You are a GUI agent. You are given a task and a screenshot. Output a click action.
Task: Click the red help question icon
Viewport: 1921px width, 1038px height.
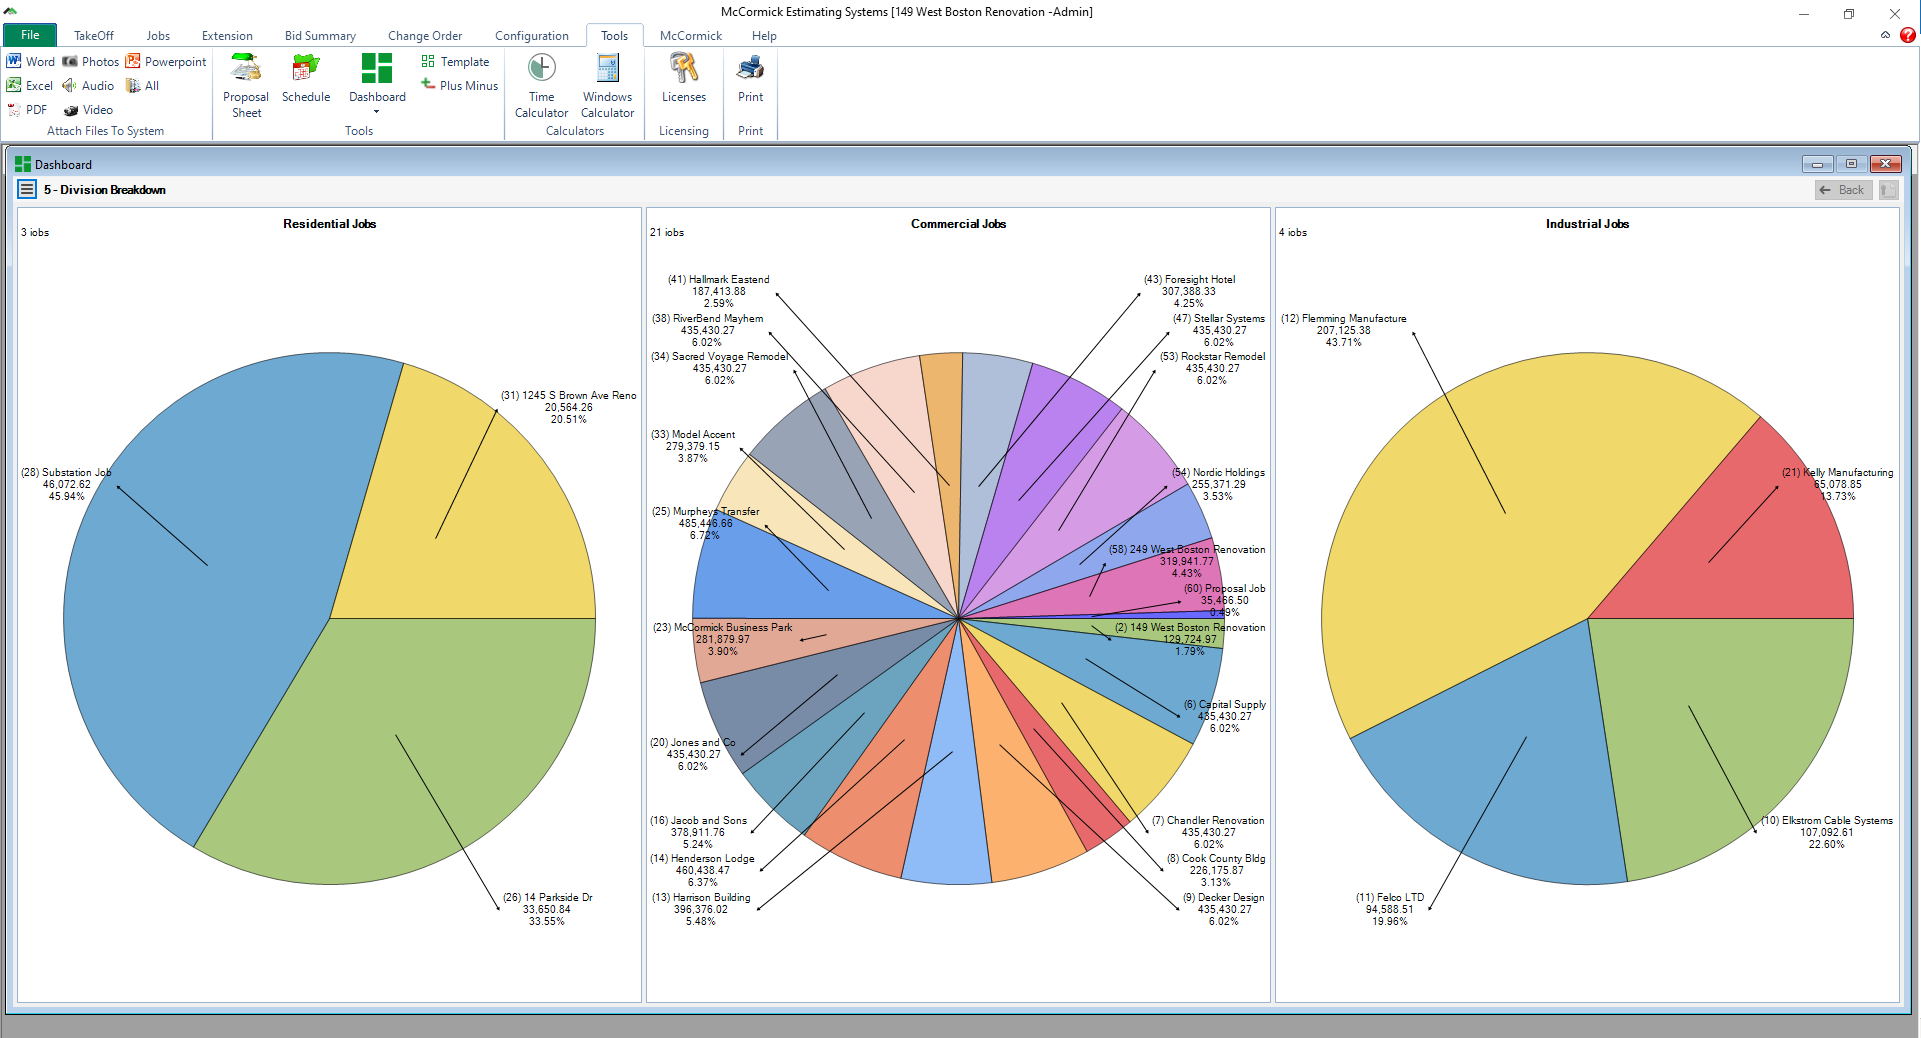[1908, 35]
